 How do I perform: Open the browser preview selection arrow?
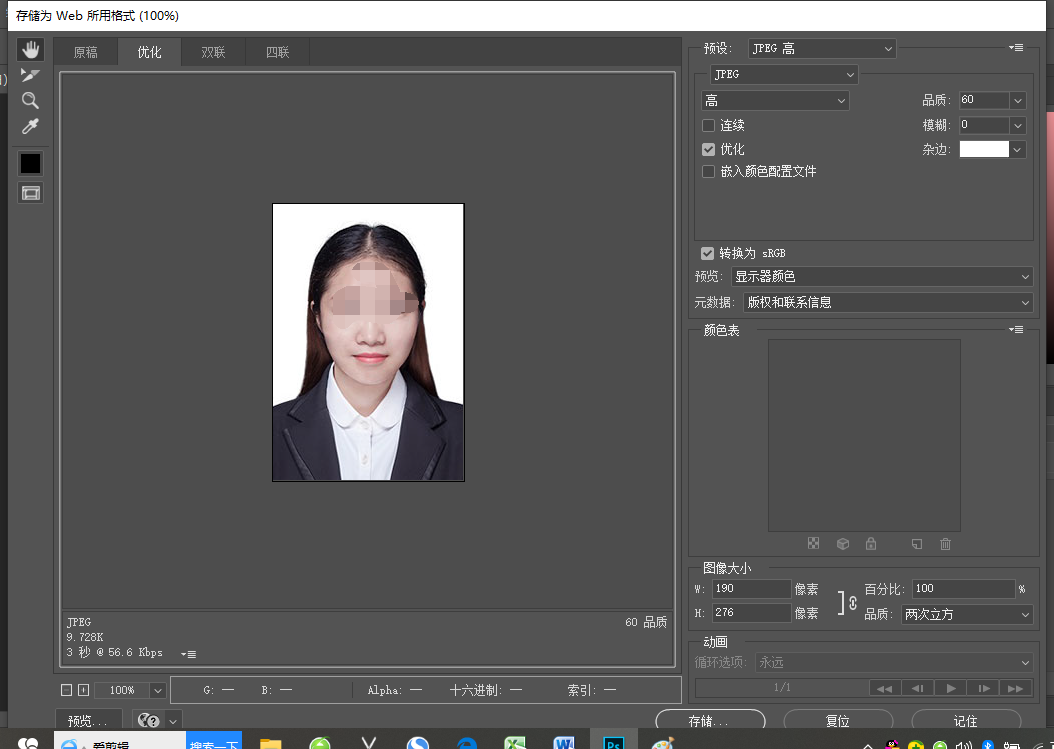pos(173,721)
